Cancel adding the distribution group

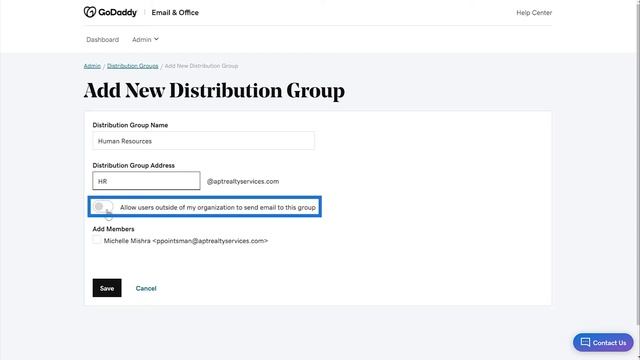(x=146, y=288)
